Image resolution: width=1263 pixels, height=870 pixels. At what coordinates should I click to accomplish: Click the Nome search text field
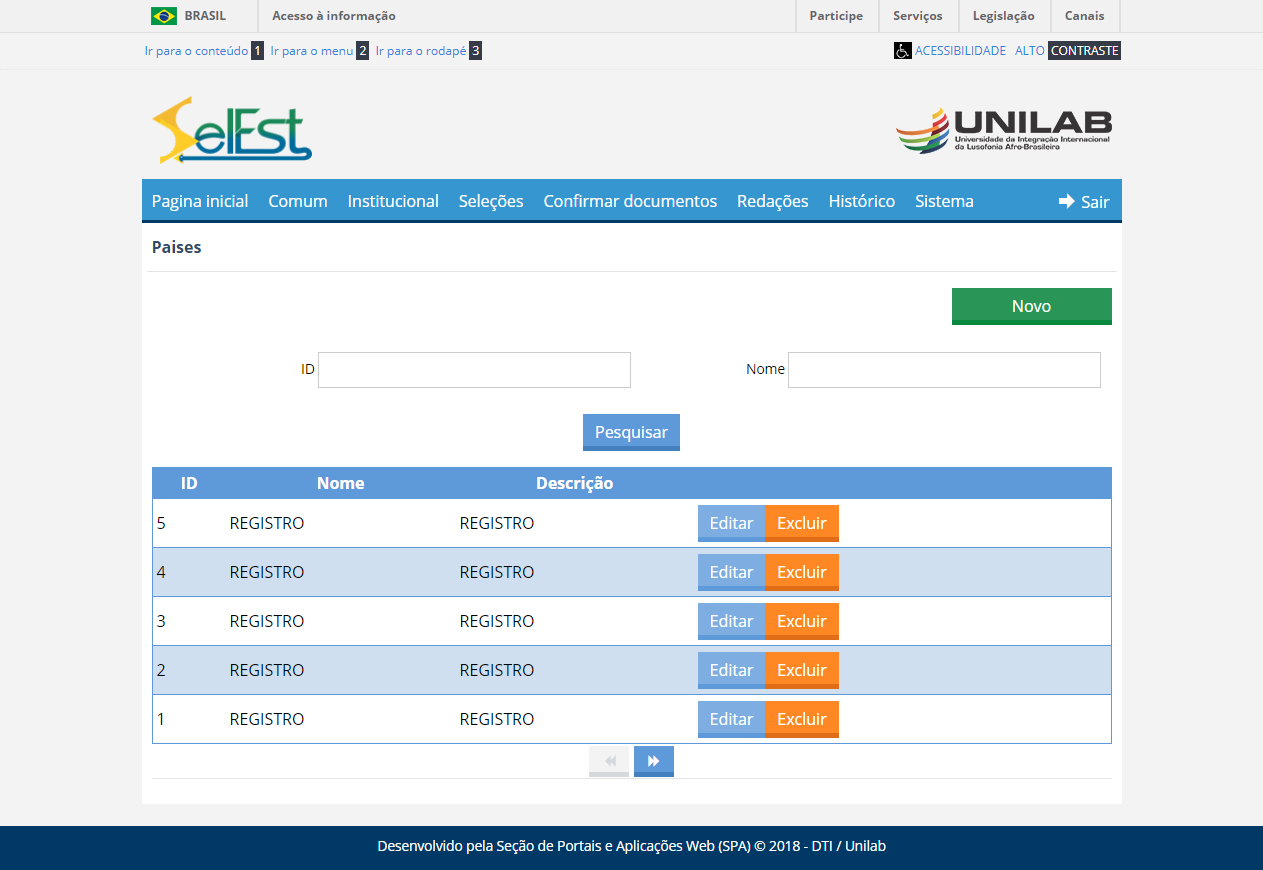(x=944, y=370)
